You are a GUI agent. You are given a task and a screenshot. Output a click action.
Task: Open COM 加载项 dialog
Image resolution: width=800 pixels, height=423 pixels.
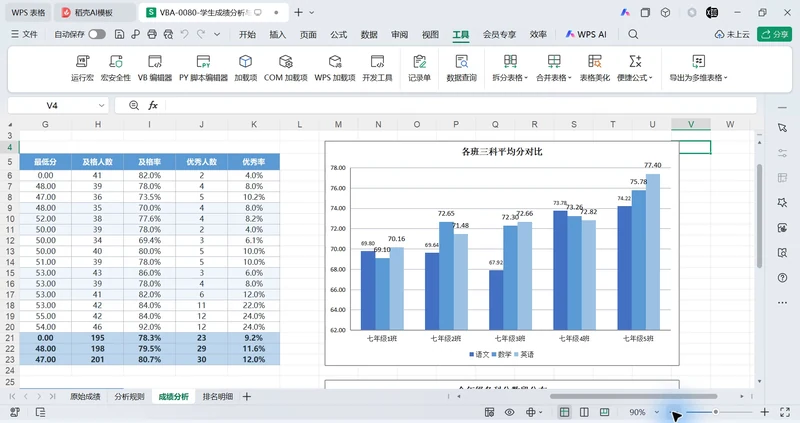[x=286, y=68]
